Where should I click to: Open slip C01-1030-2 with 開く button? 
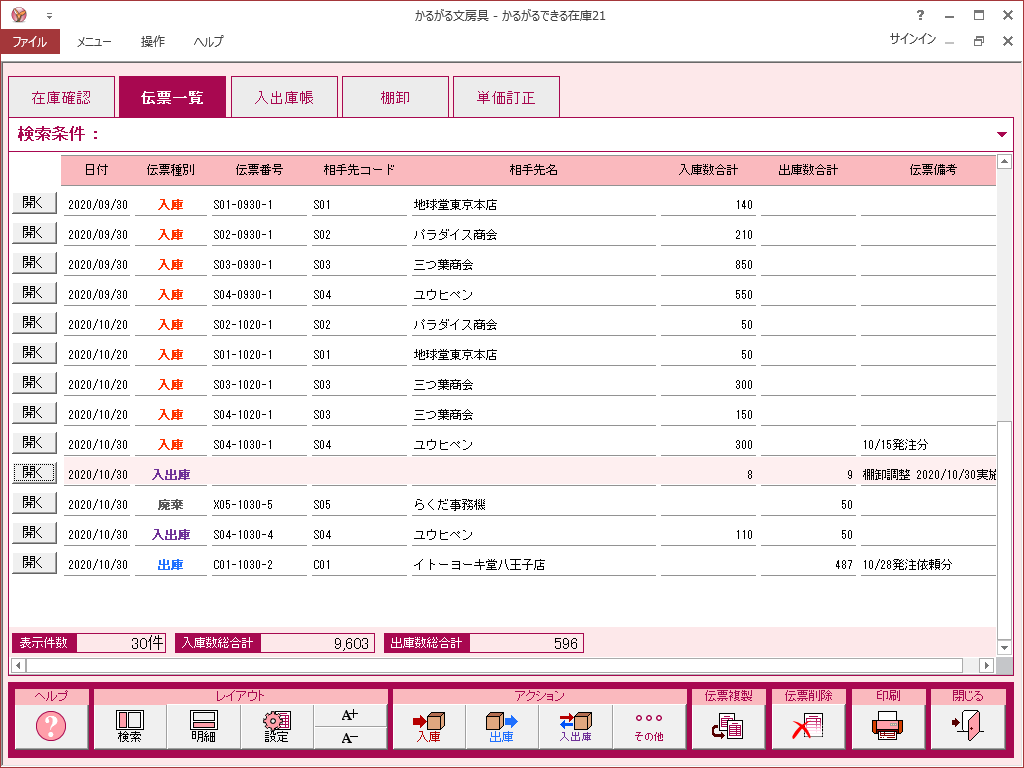tap(34, 563)
